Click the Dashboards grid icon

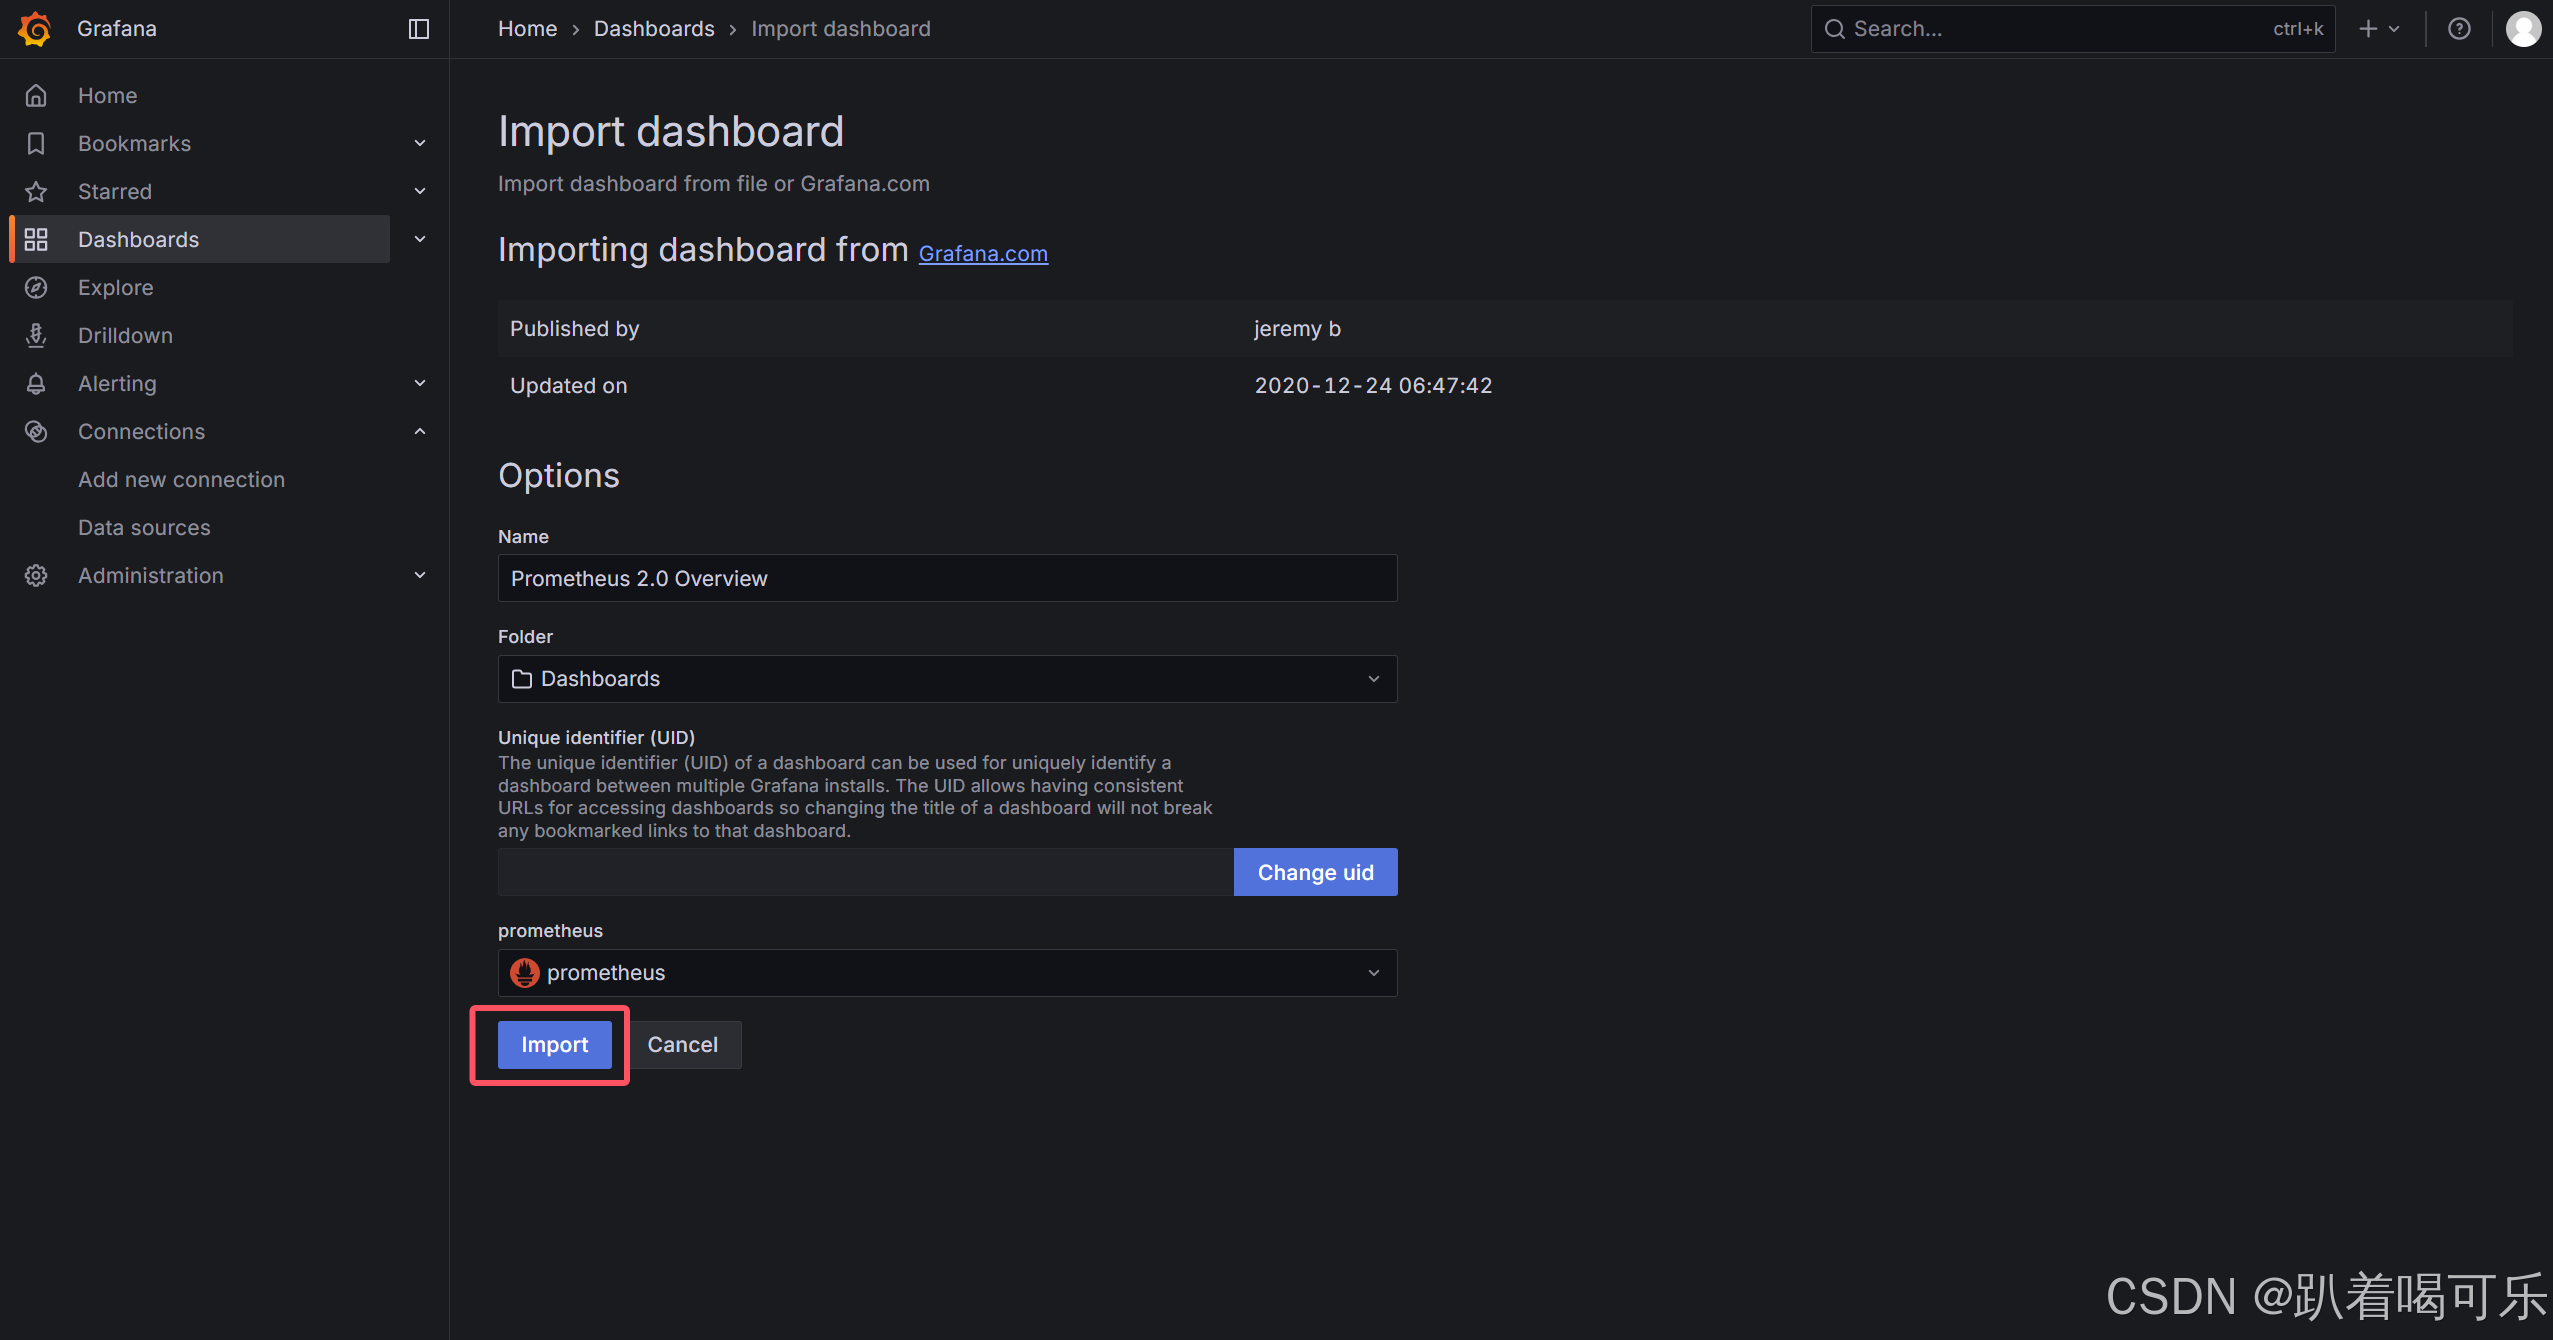point(36,240)
